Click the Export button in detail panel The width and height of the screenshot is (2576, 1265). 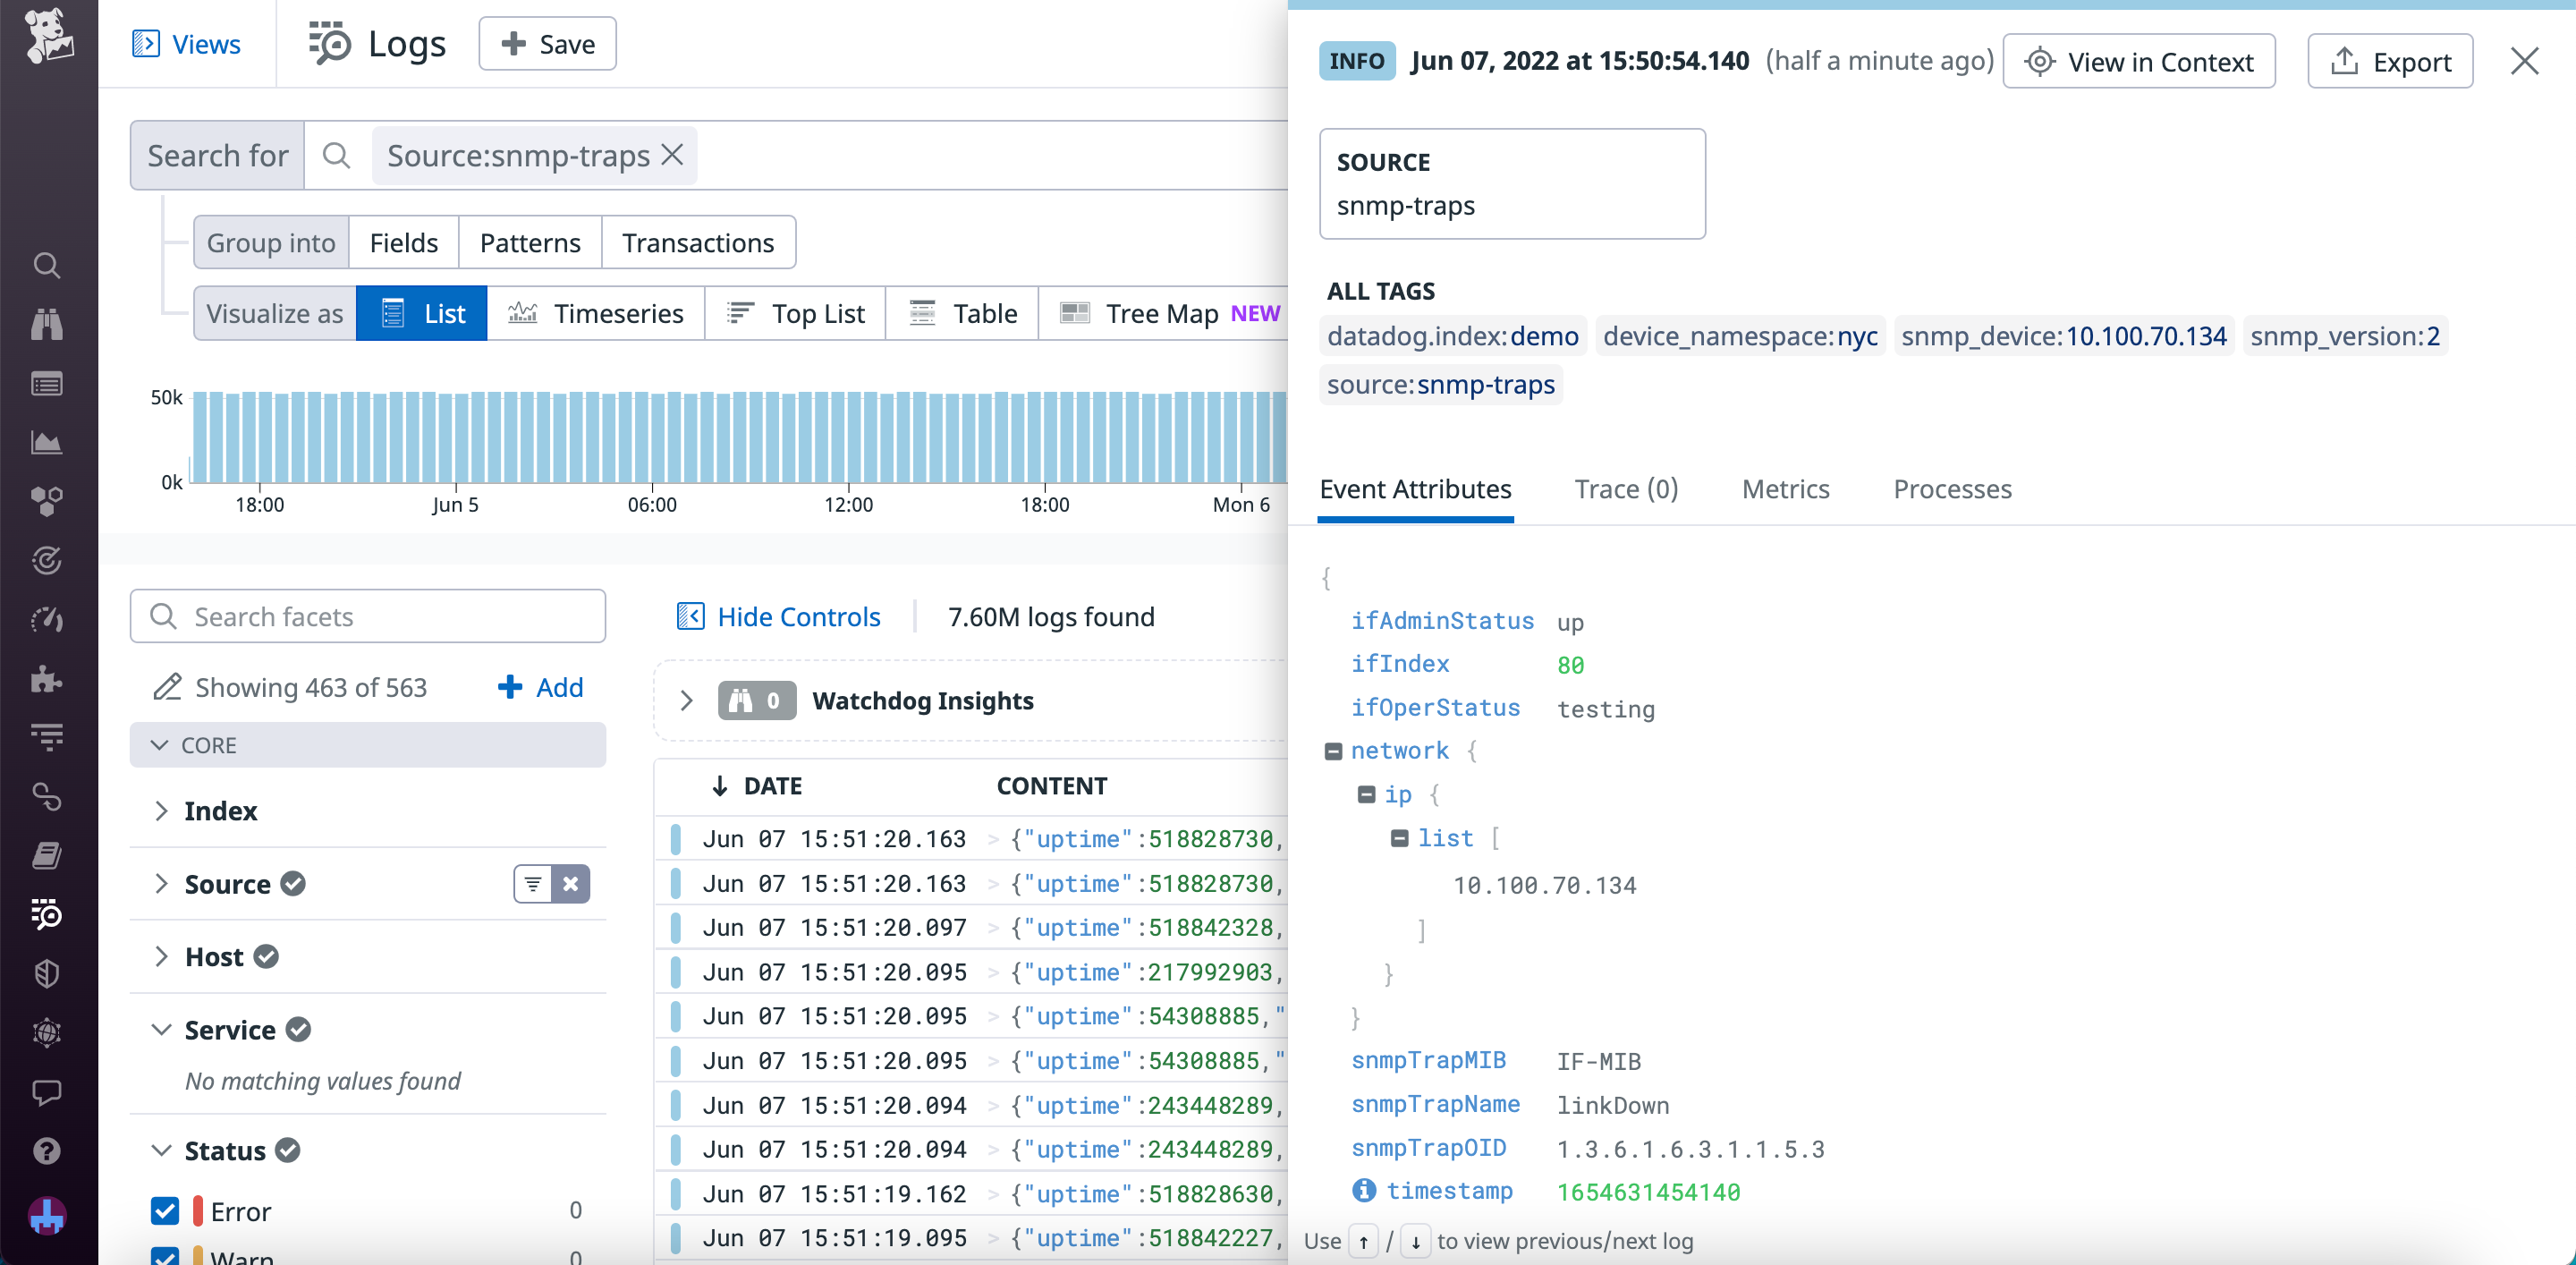tap(2390, 60)
